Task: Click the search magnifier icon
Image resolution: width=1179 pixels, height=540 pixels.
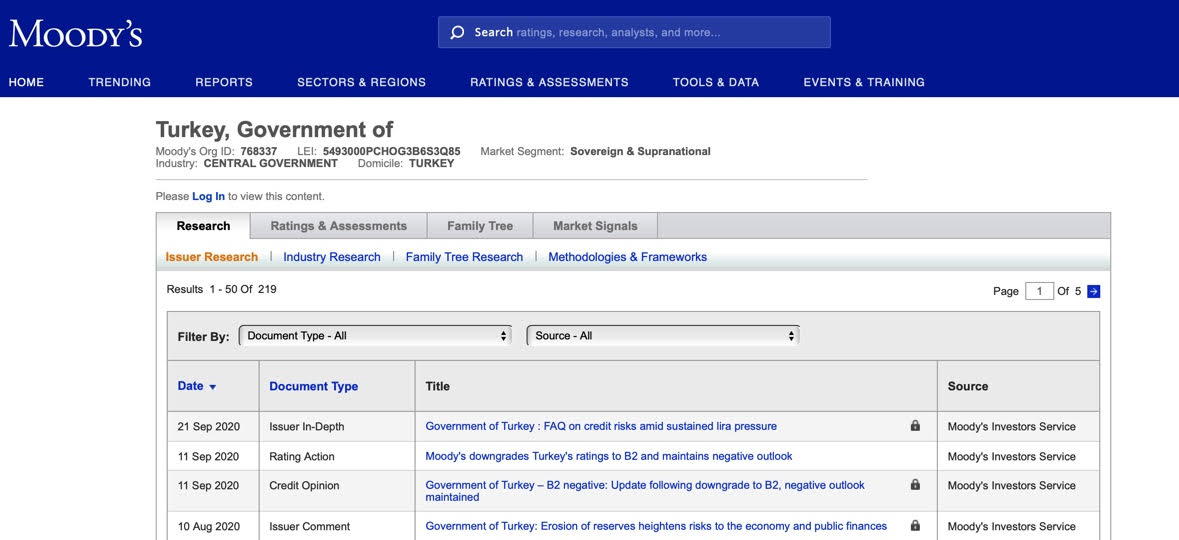Action: tap(457, 32)
